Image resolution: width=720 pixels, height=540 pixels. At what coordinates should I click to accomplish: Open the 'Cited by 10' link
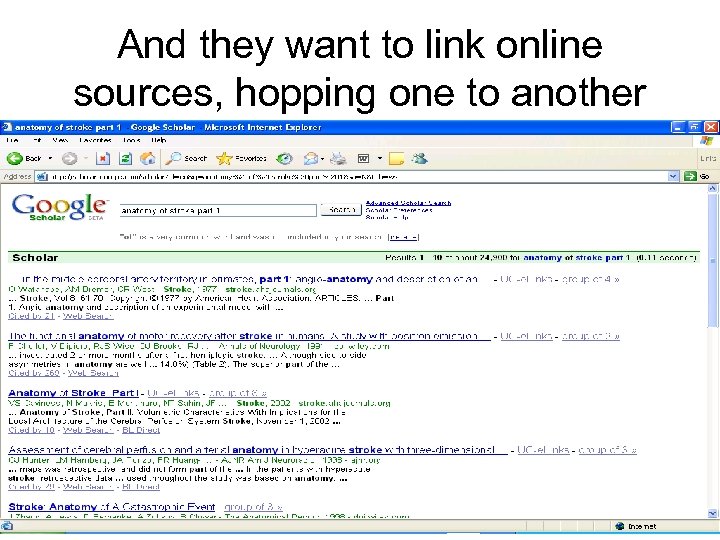31,430
